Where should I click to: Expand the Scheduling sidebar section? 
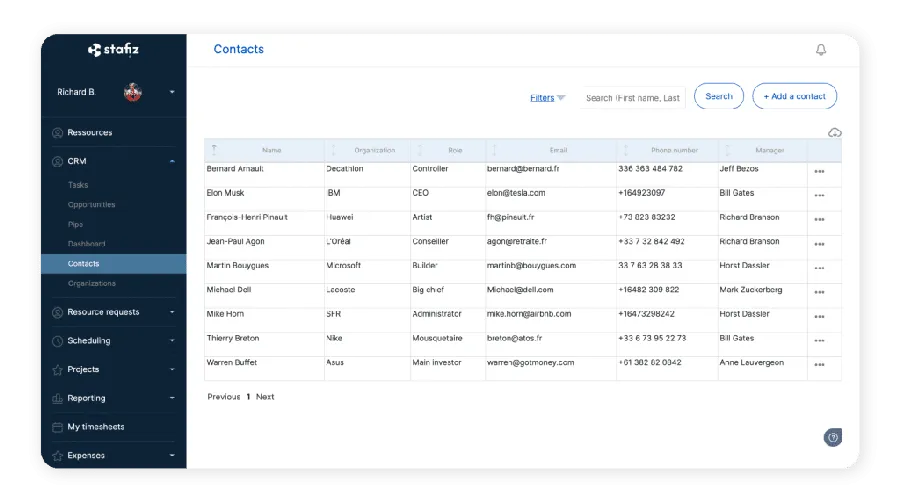[172, 341]
